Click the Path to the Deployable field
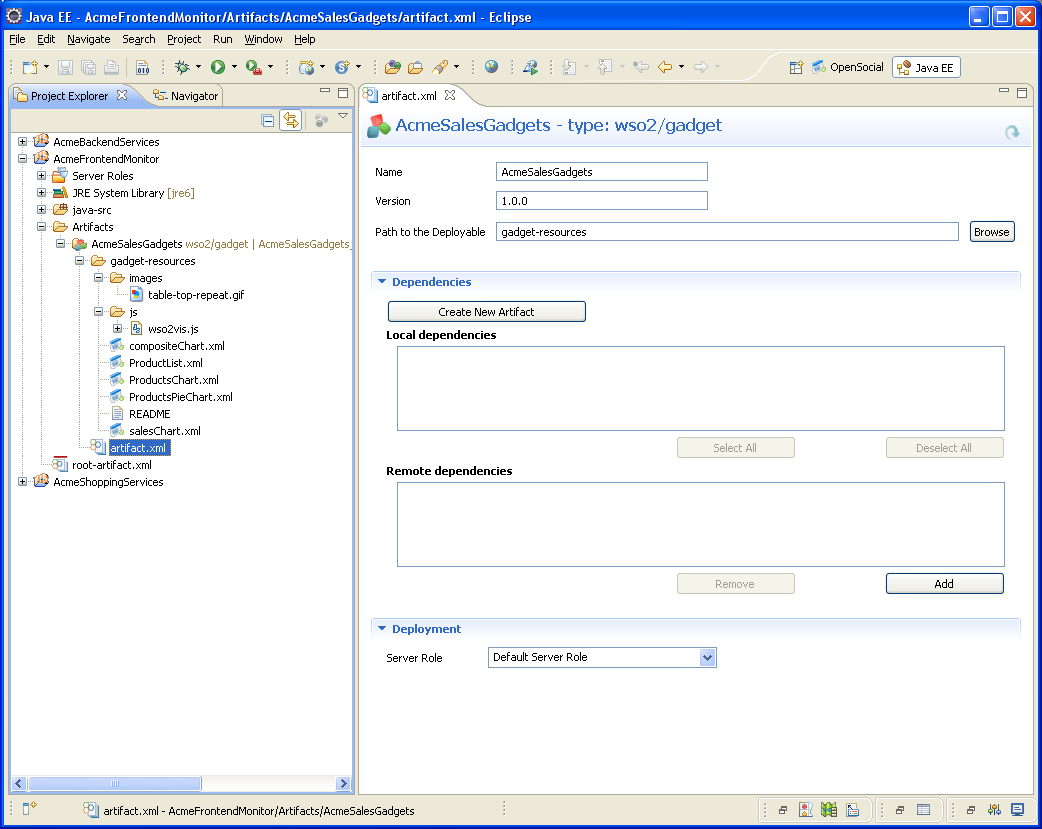This screenshot has width=1042, height=829. pos(727,232)
